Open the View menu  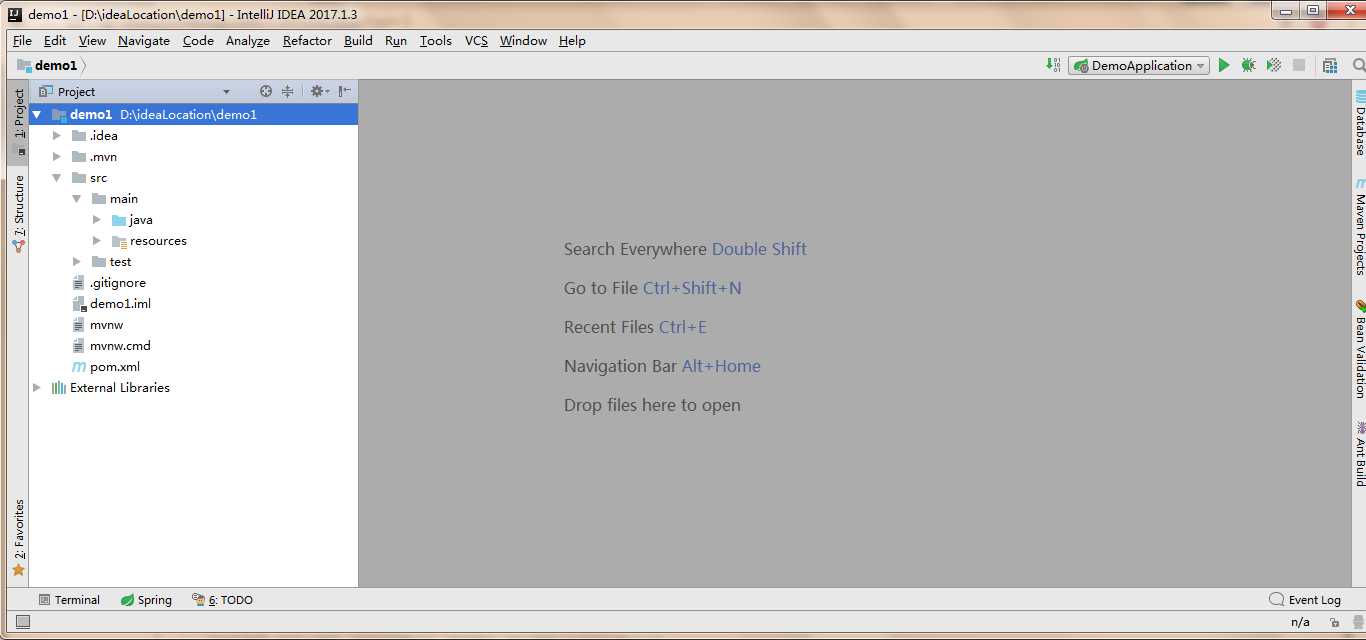tap(92, 41)
